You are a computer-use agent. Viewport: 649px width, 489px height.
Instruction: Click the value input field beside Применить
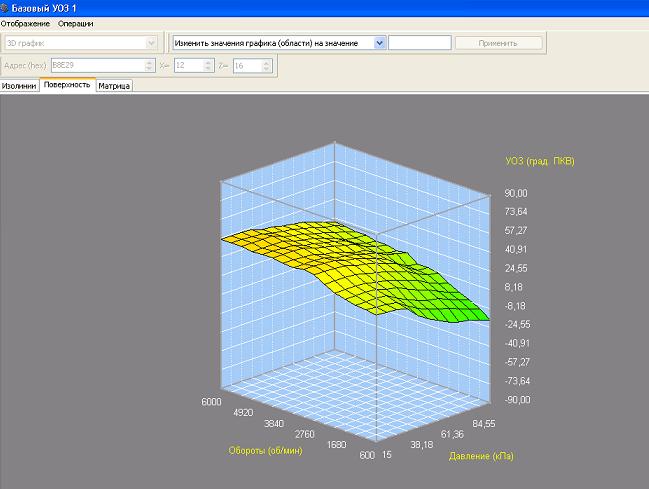(419, 43)
